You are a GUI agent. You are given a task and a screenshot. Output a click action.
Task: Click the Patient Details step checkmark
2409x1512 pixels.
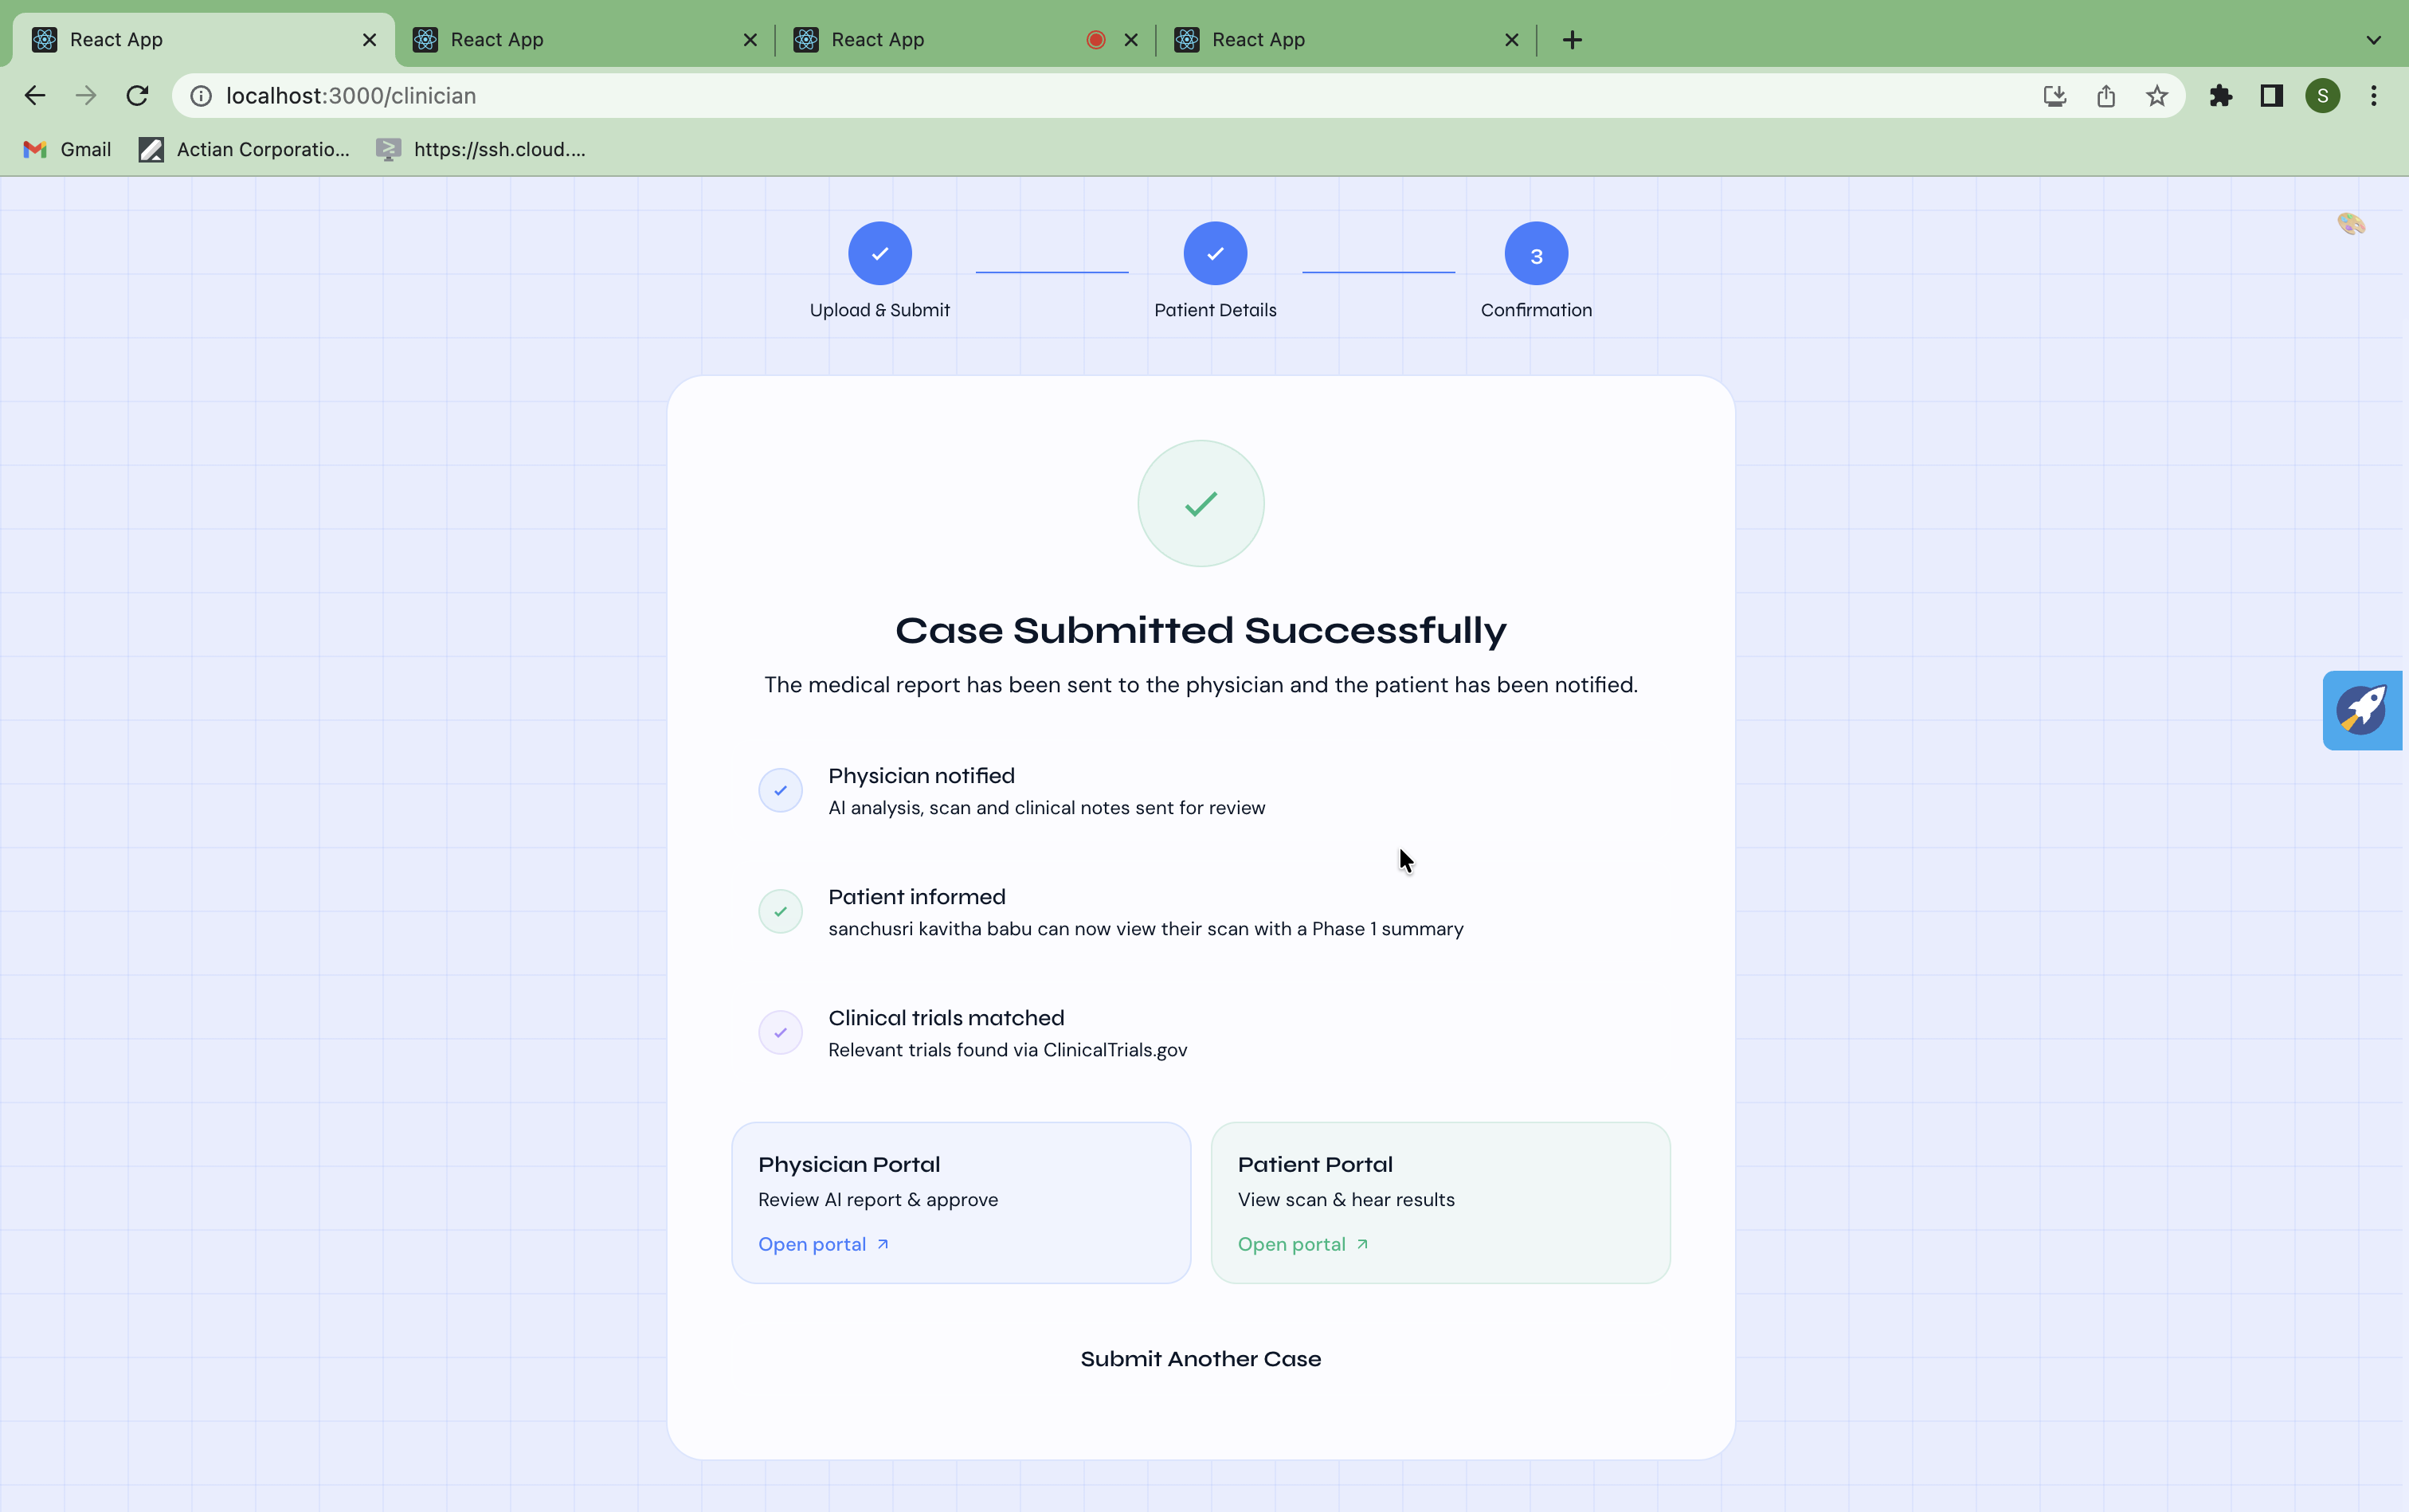pyautogui.click(x=1215, y=254)
